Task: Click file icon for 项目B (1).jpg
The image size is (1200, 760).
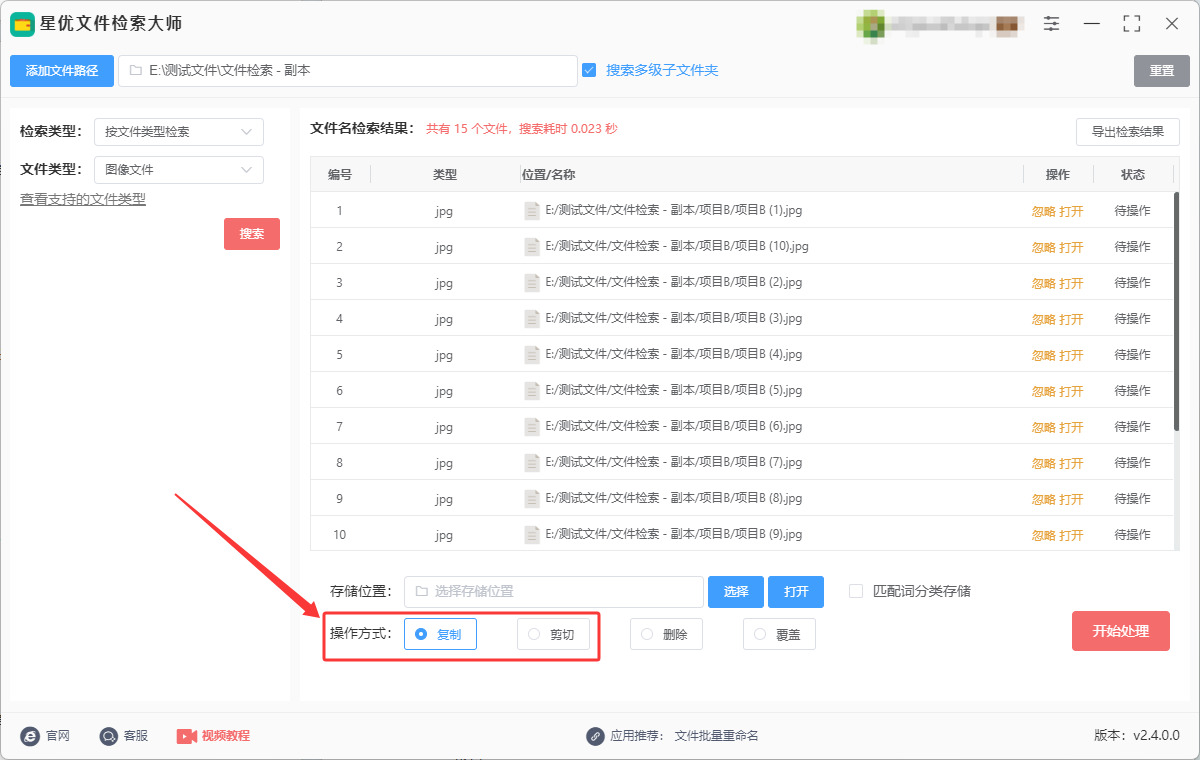Action: [x=532, y=211]
